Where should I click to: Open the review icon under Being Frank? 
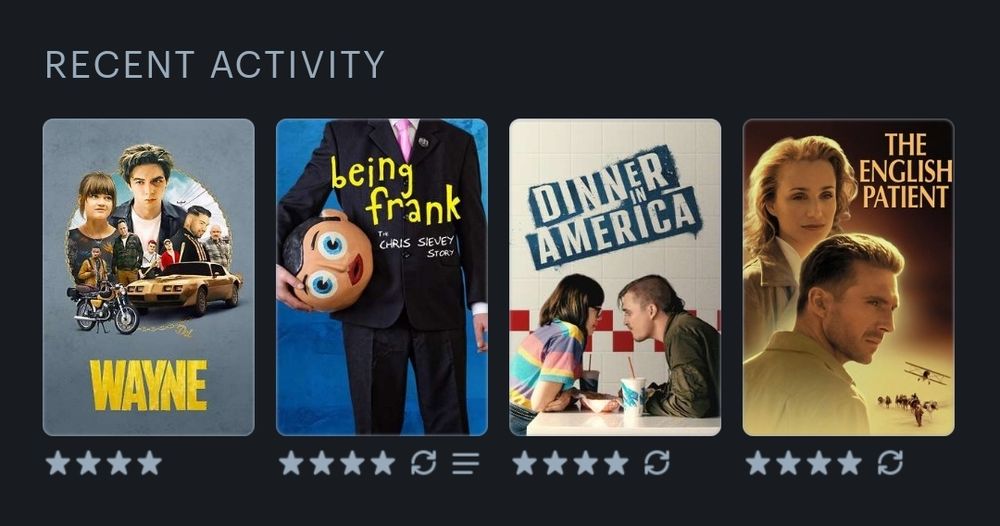(x=466, y=464)
